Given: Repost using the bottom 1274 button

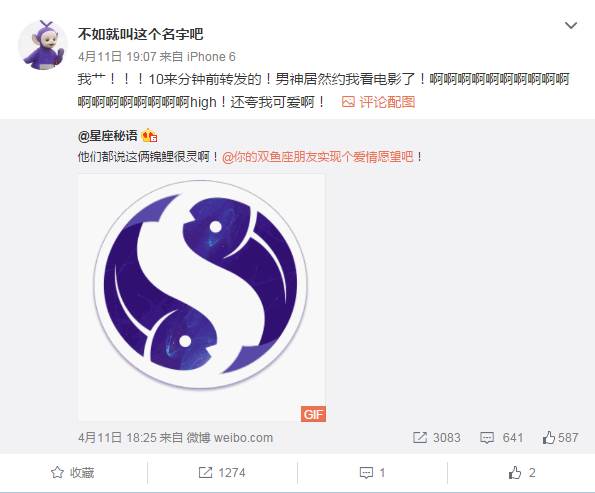Looking at the screenshot, I should coord(222,473).
